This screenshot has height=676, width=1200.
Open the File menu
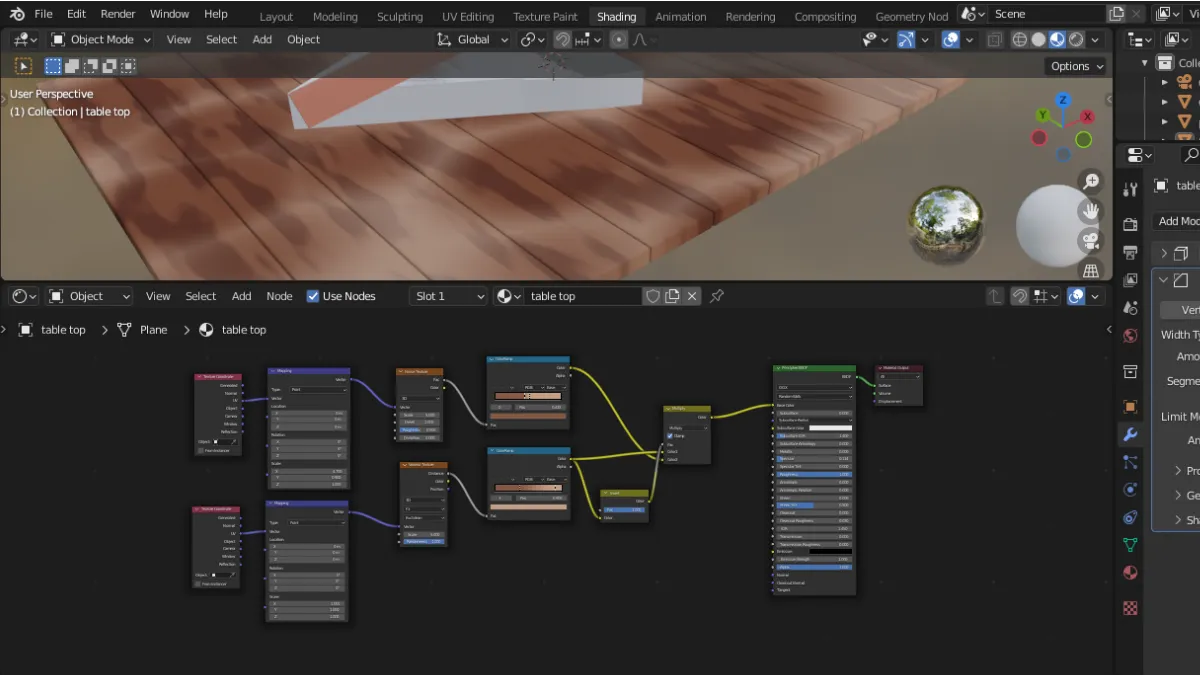pos(43,14)
